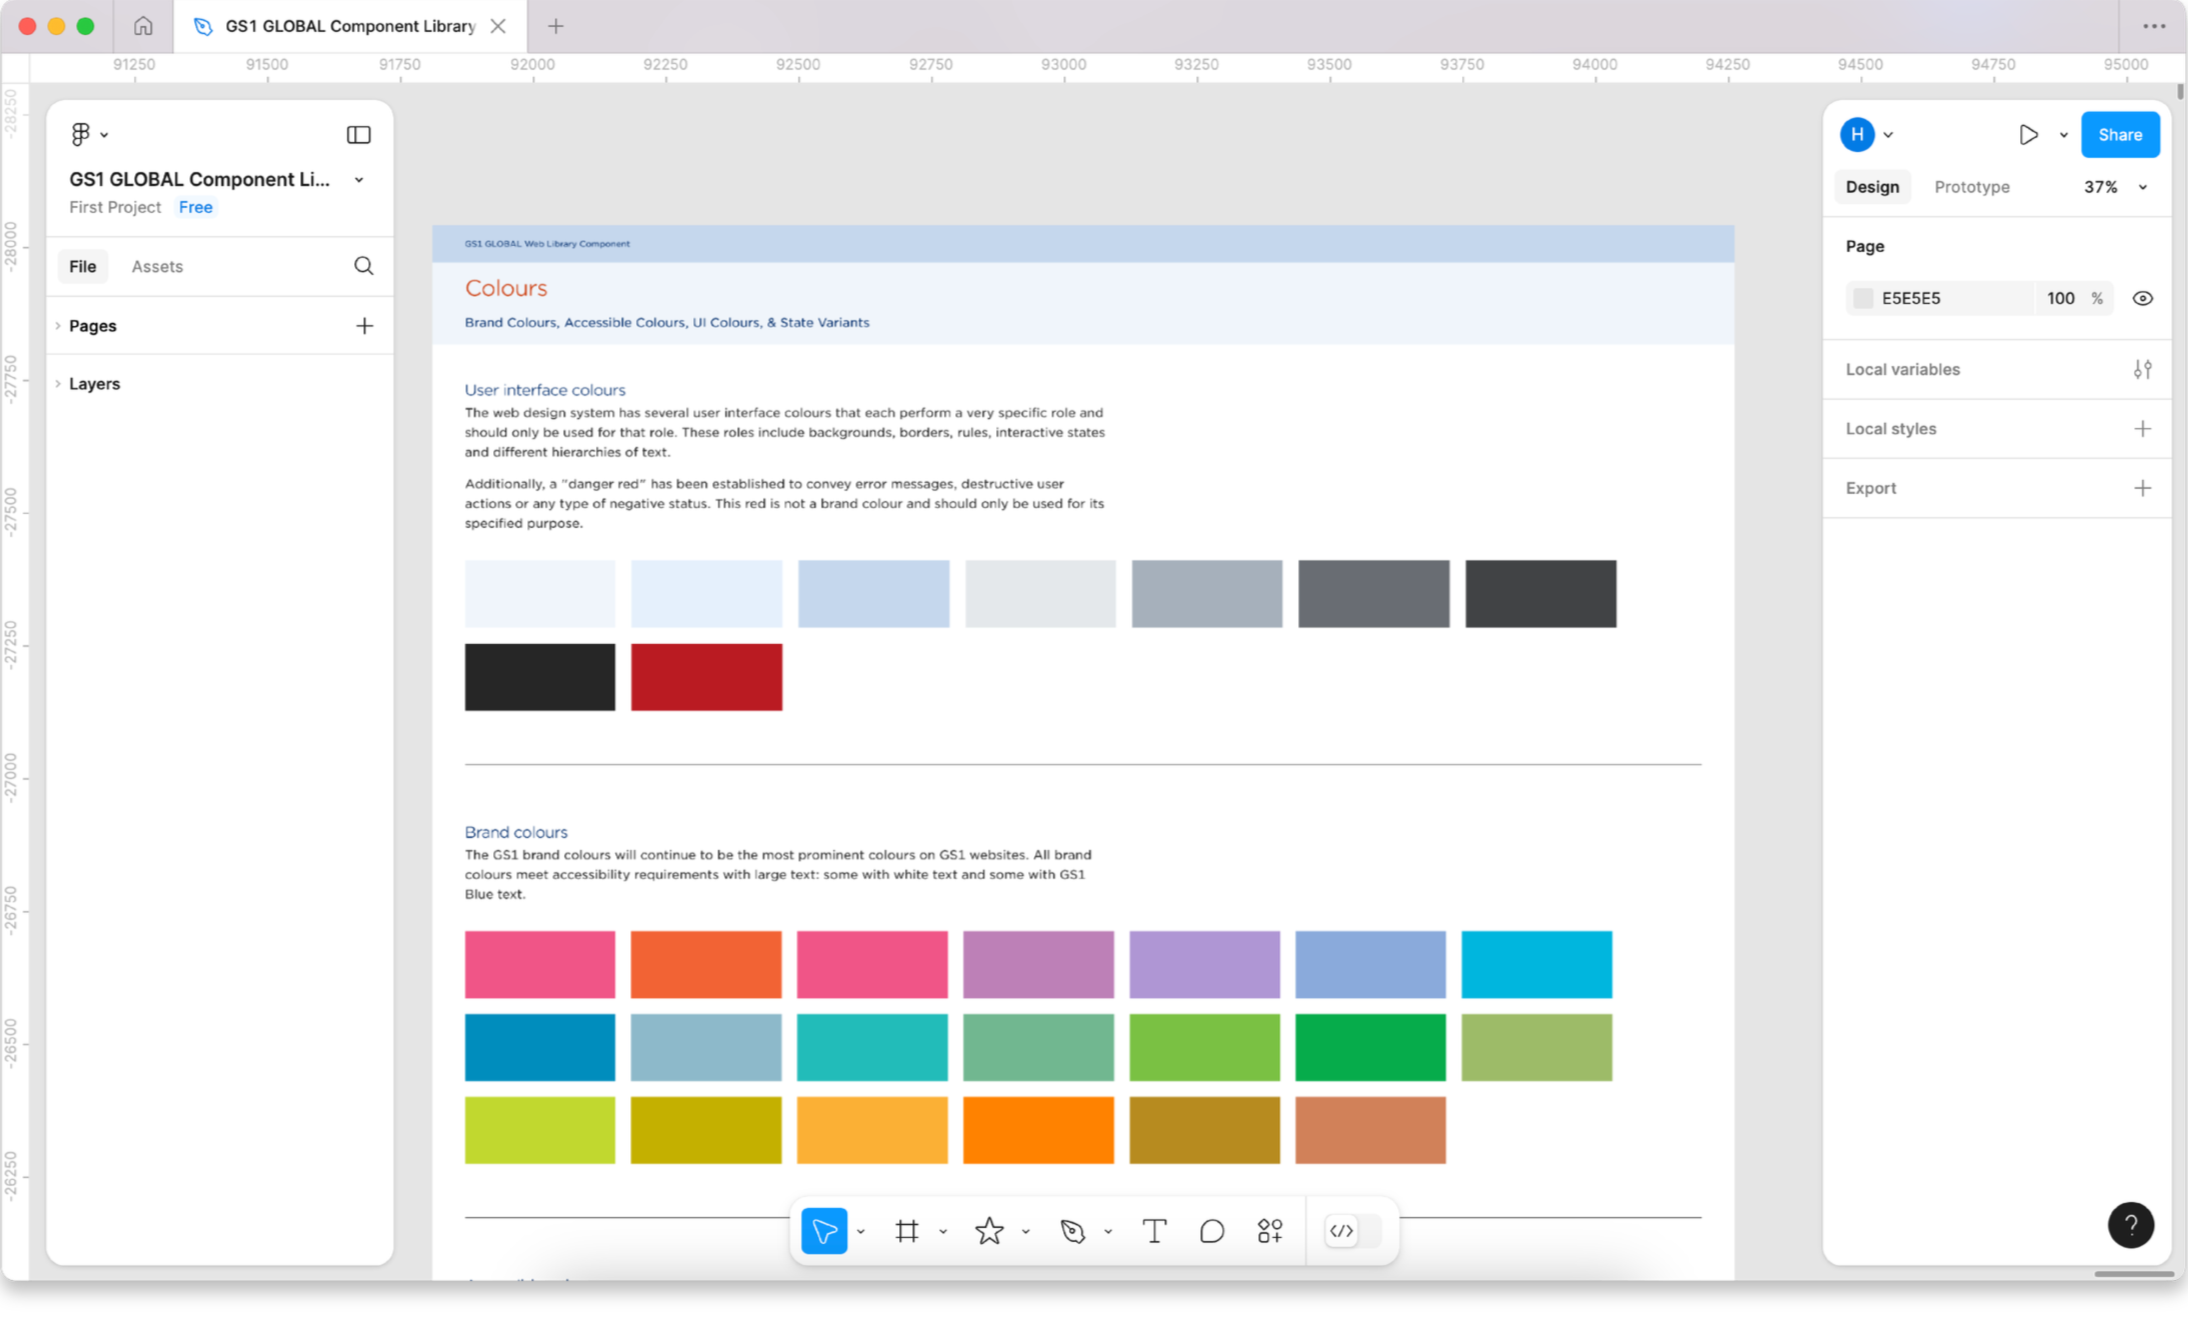This screenshot has height=1321, width=2188.
Task: Open Local variables settings icon
Action: tap(2142, 369)
